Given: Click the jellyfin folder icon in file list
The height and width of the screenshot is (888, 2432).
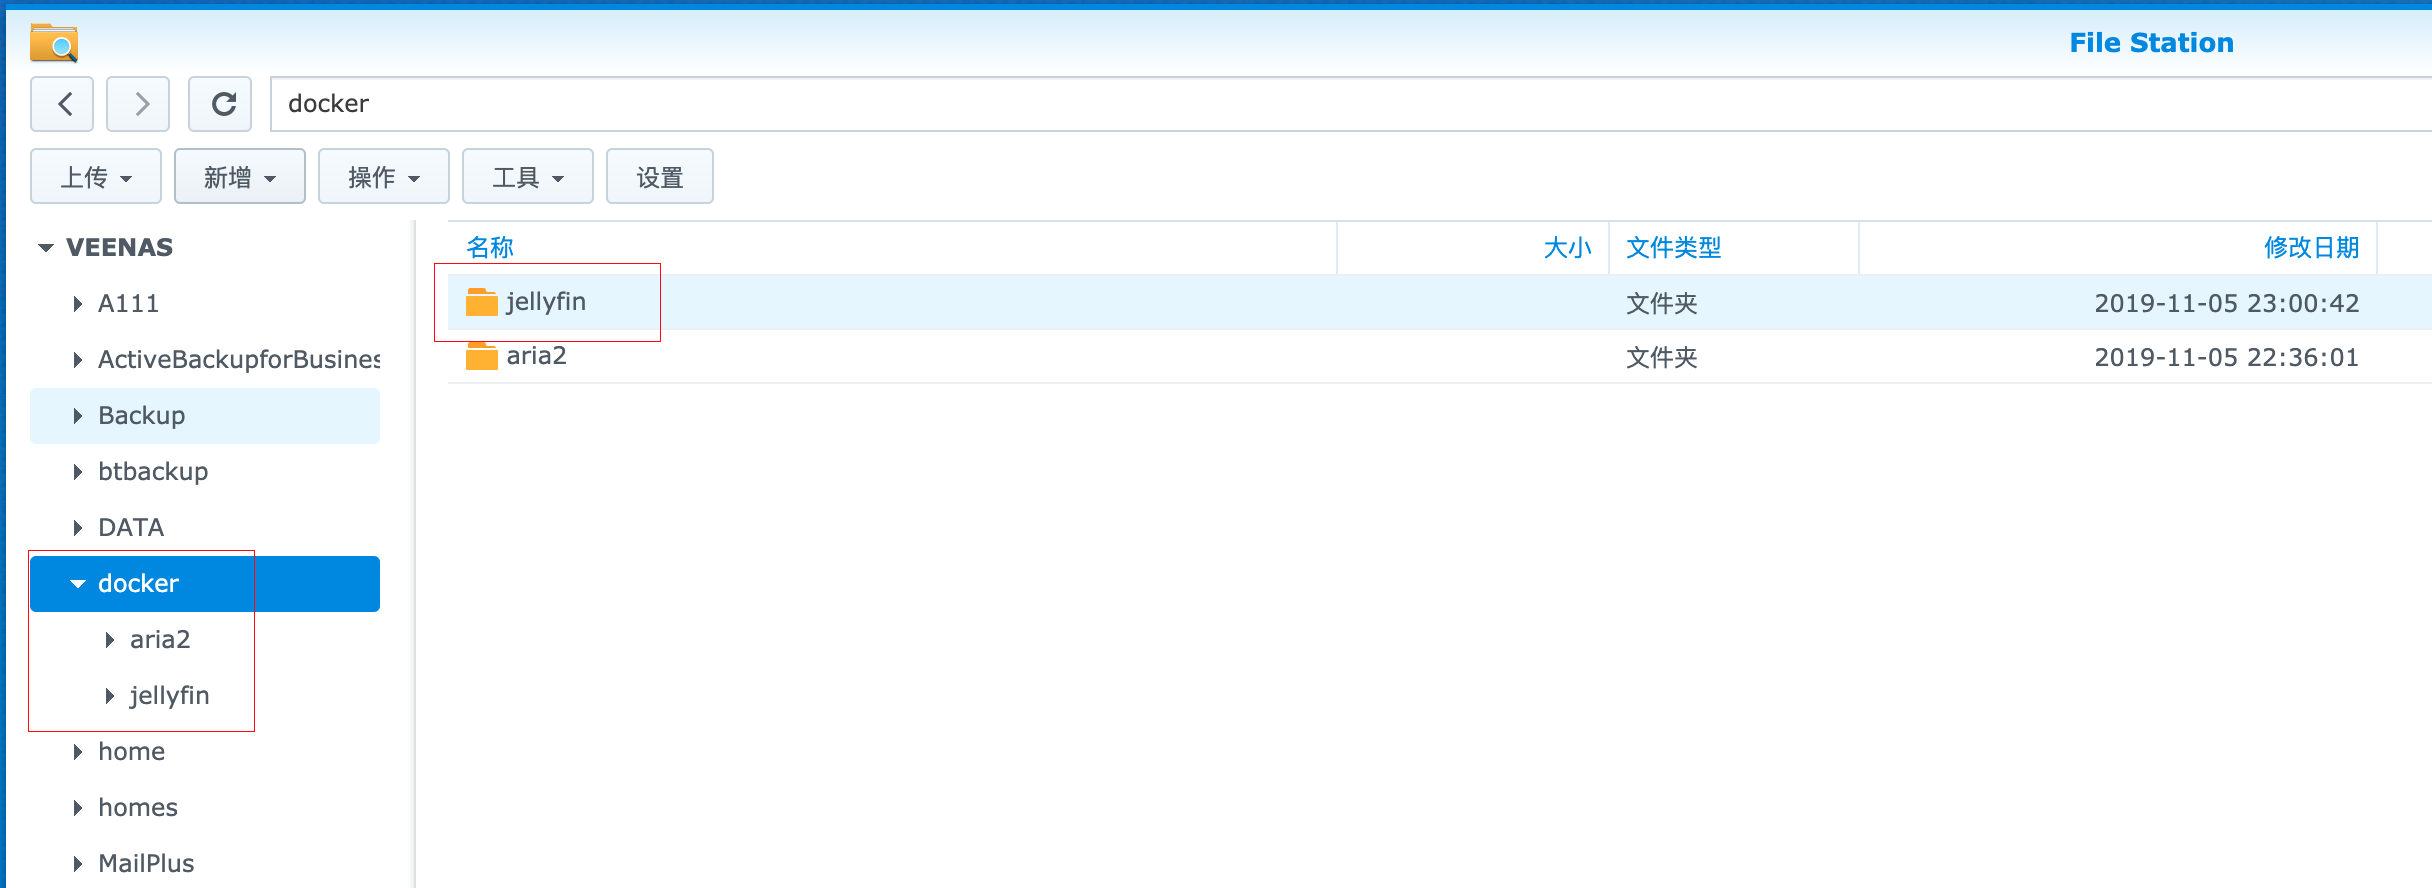Looking at the screenshot, I should click(x=482, y=302).
